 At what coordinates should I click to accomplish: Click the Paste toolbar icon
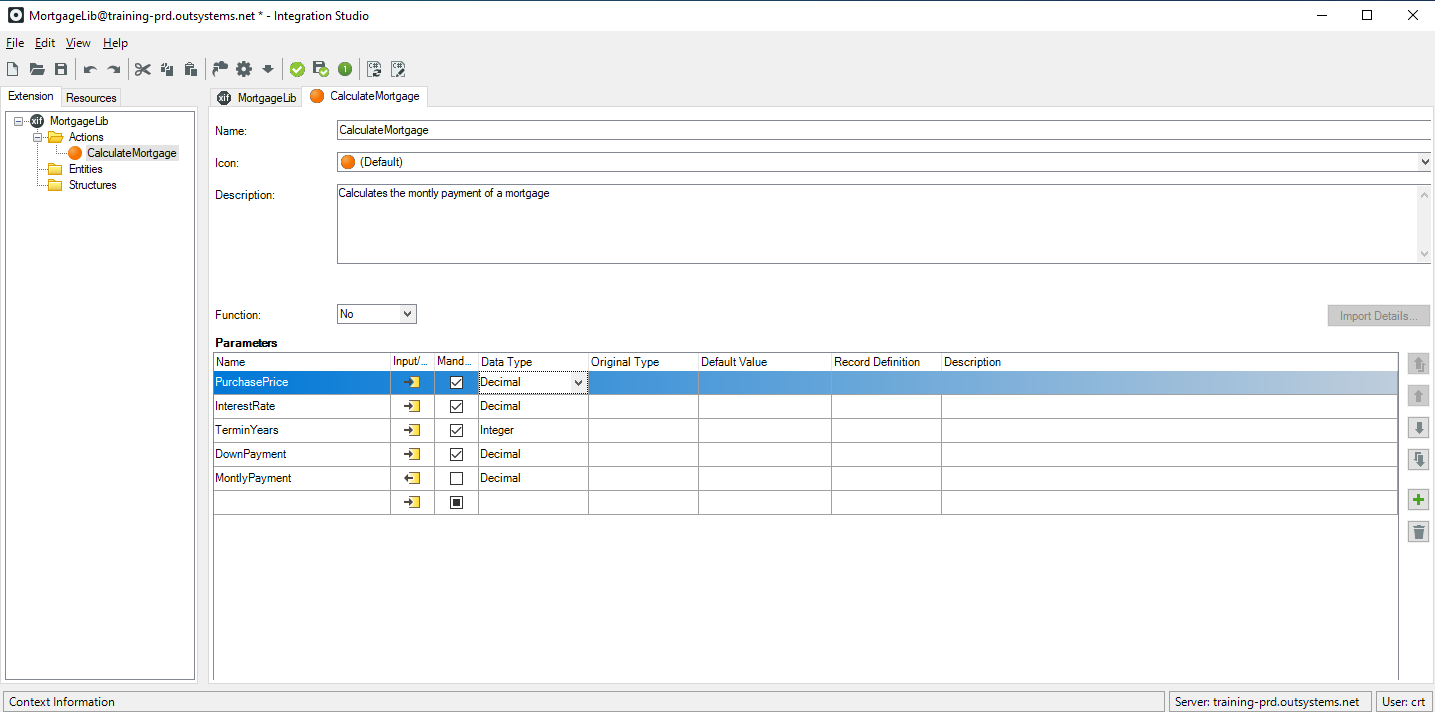[190, 68]
